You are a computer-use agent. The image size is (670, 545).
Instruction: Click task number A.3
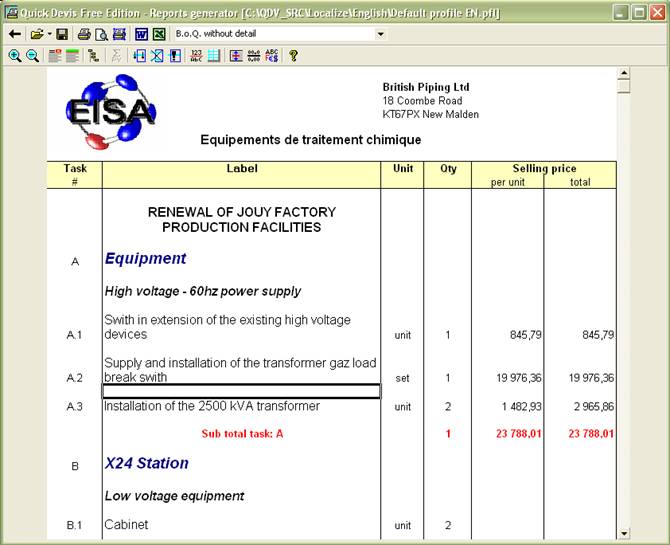[x=74, y=407]
